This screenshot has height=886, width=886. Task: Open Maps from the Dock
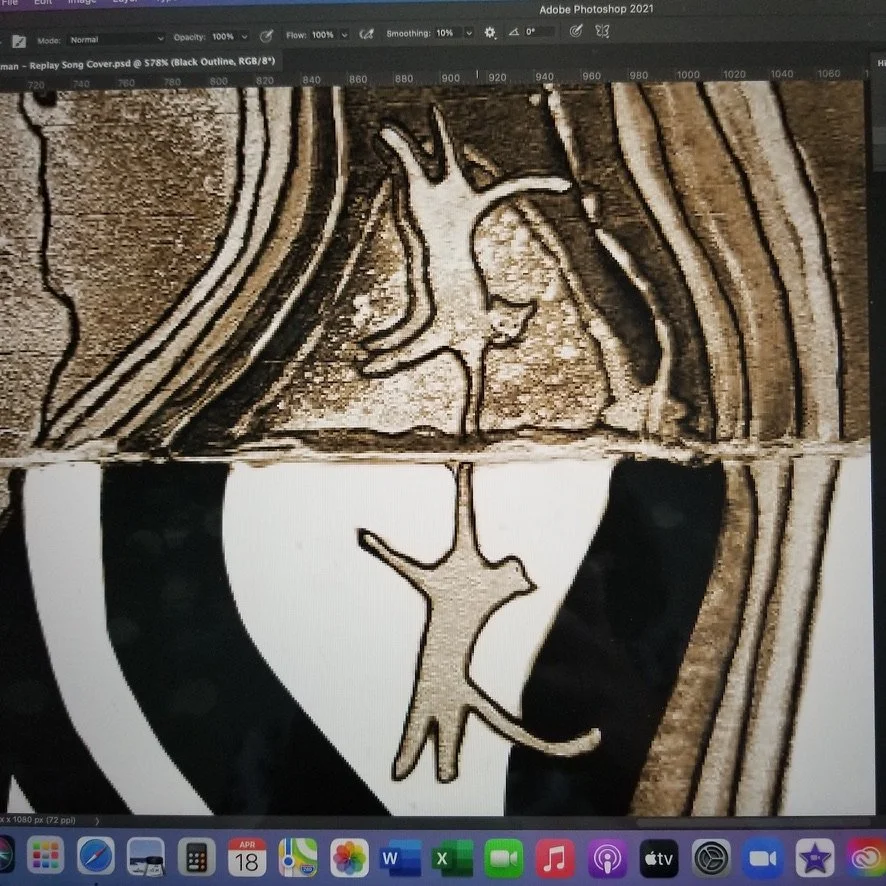click(x=298, y=858)
